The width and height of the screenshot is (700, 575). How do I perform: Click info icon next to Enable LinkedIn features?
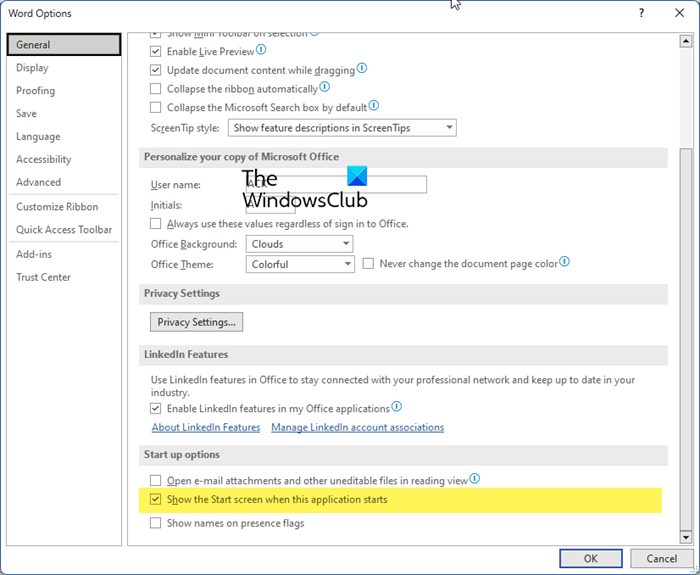(x=396, y=407)
